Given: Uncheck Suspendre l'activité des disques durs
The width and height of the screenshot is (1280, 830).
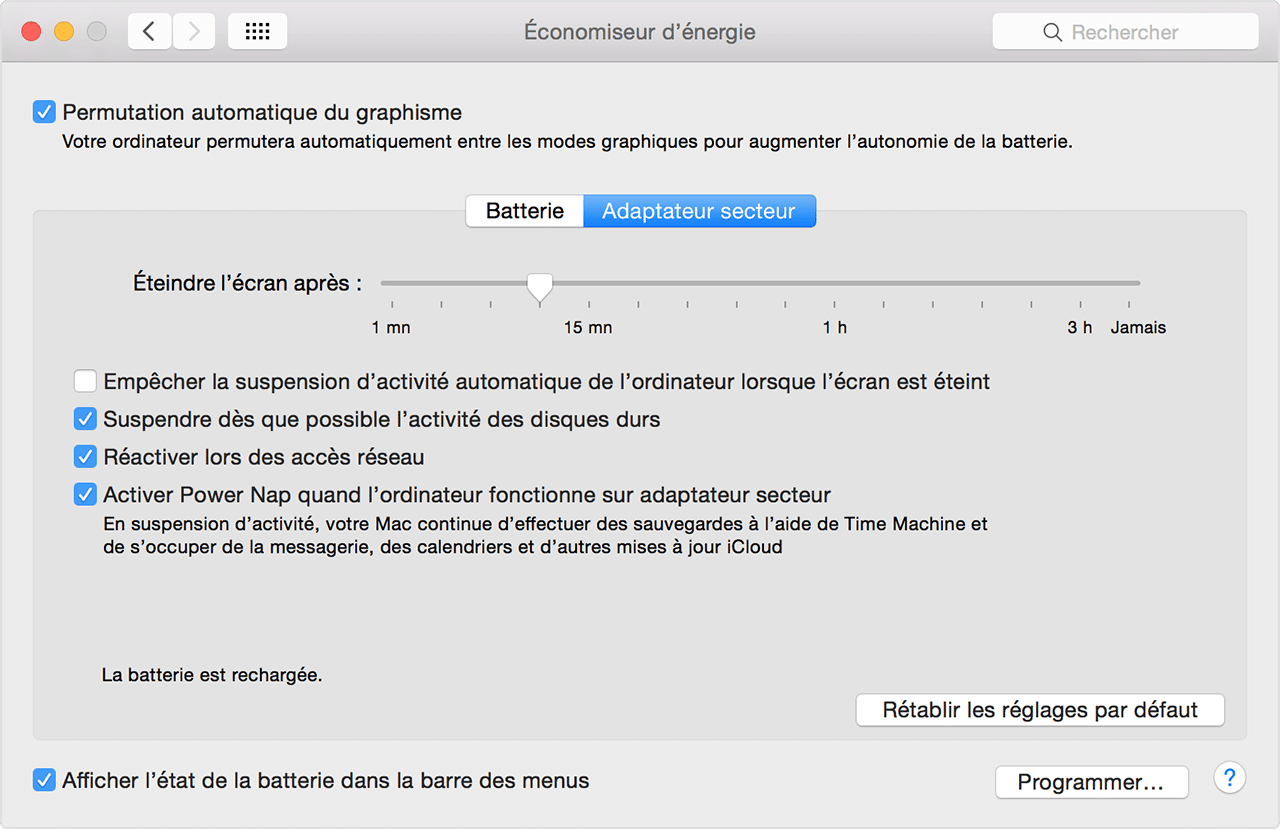Looking at the screenshot, I should pos(85,419).
